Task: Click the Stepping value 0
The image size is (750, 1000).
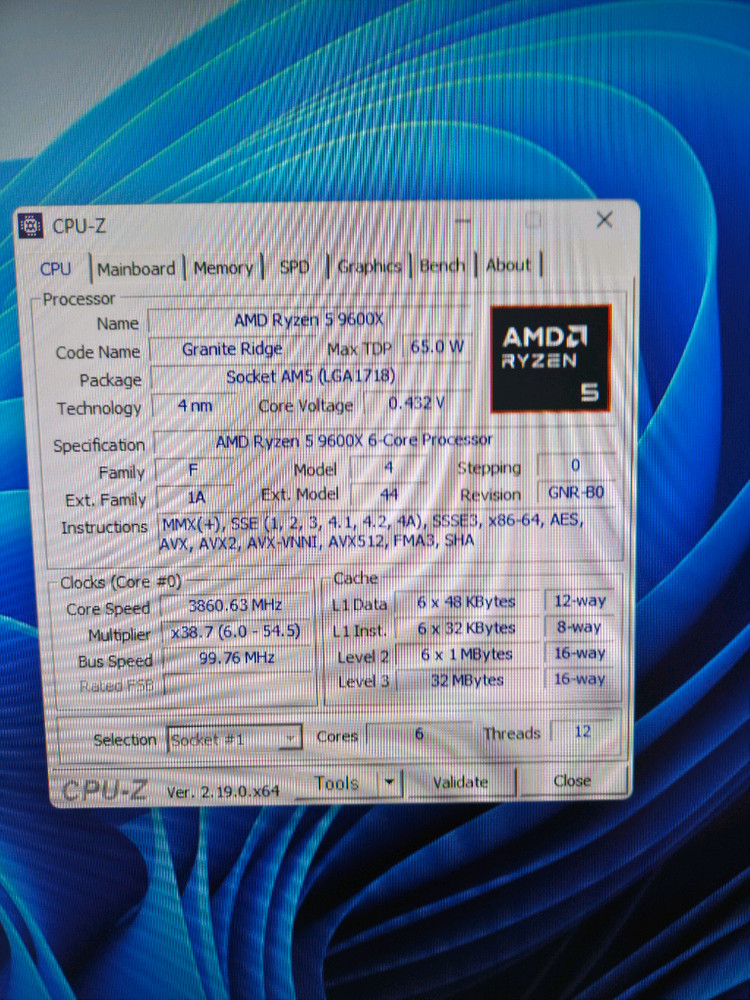Action: [x=576, y=466]
